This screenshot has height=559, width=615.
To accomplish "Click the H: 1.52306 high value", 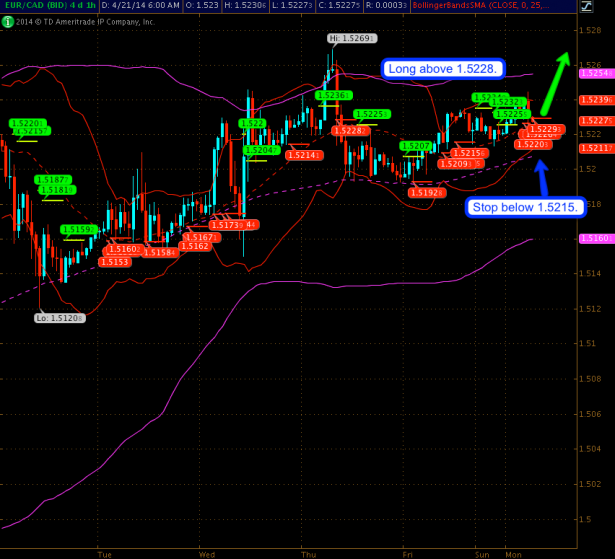I will [x=247, y=5].
